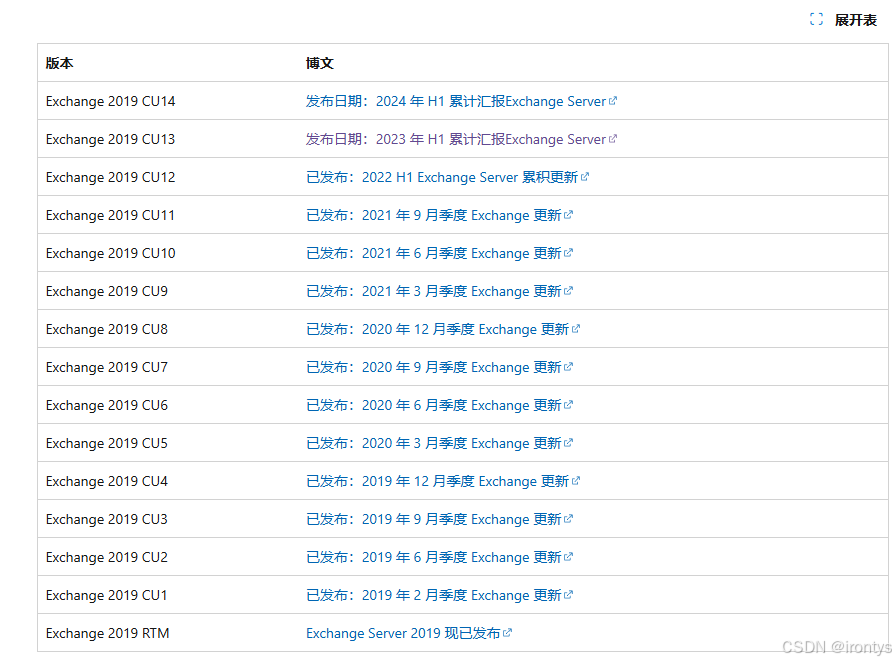Open the 2021 年 6 月季度 Exchange 更新 link
The height and width of the screenshot is (662, 896).
[439, 253]
